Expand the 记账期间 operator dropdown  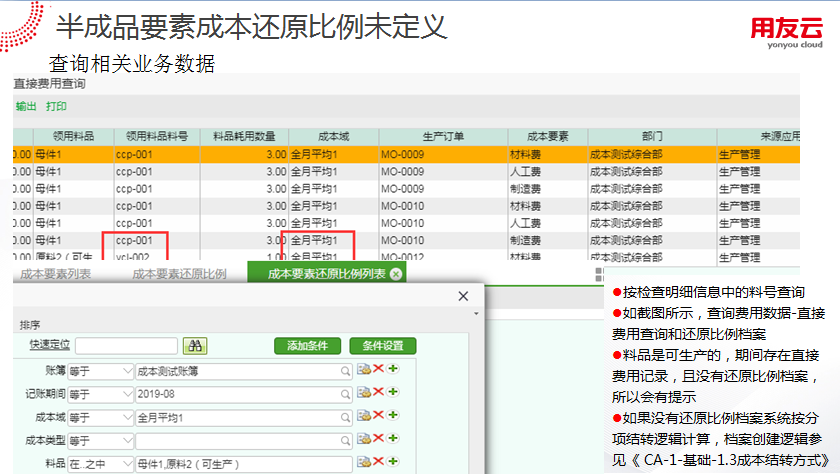click(x=126, y=394)
